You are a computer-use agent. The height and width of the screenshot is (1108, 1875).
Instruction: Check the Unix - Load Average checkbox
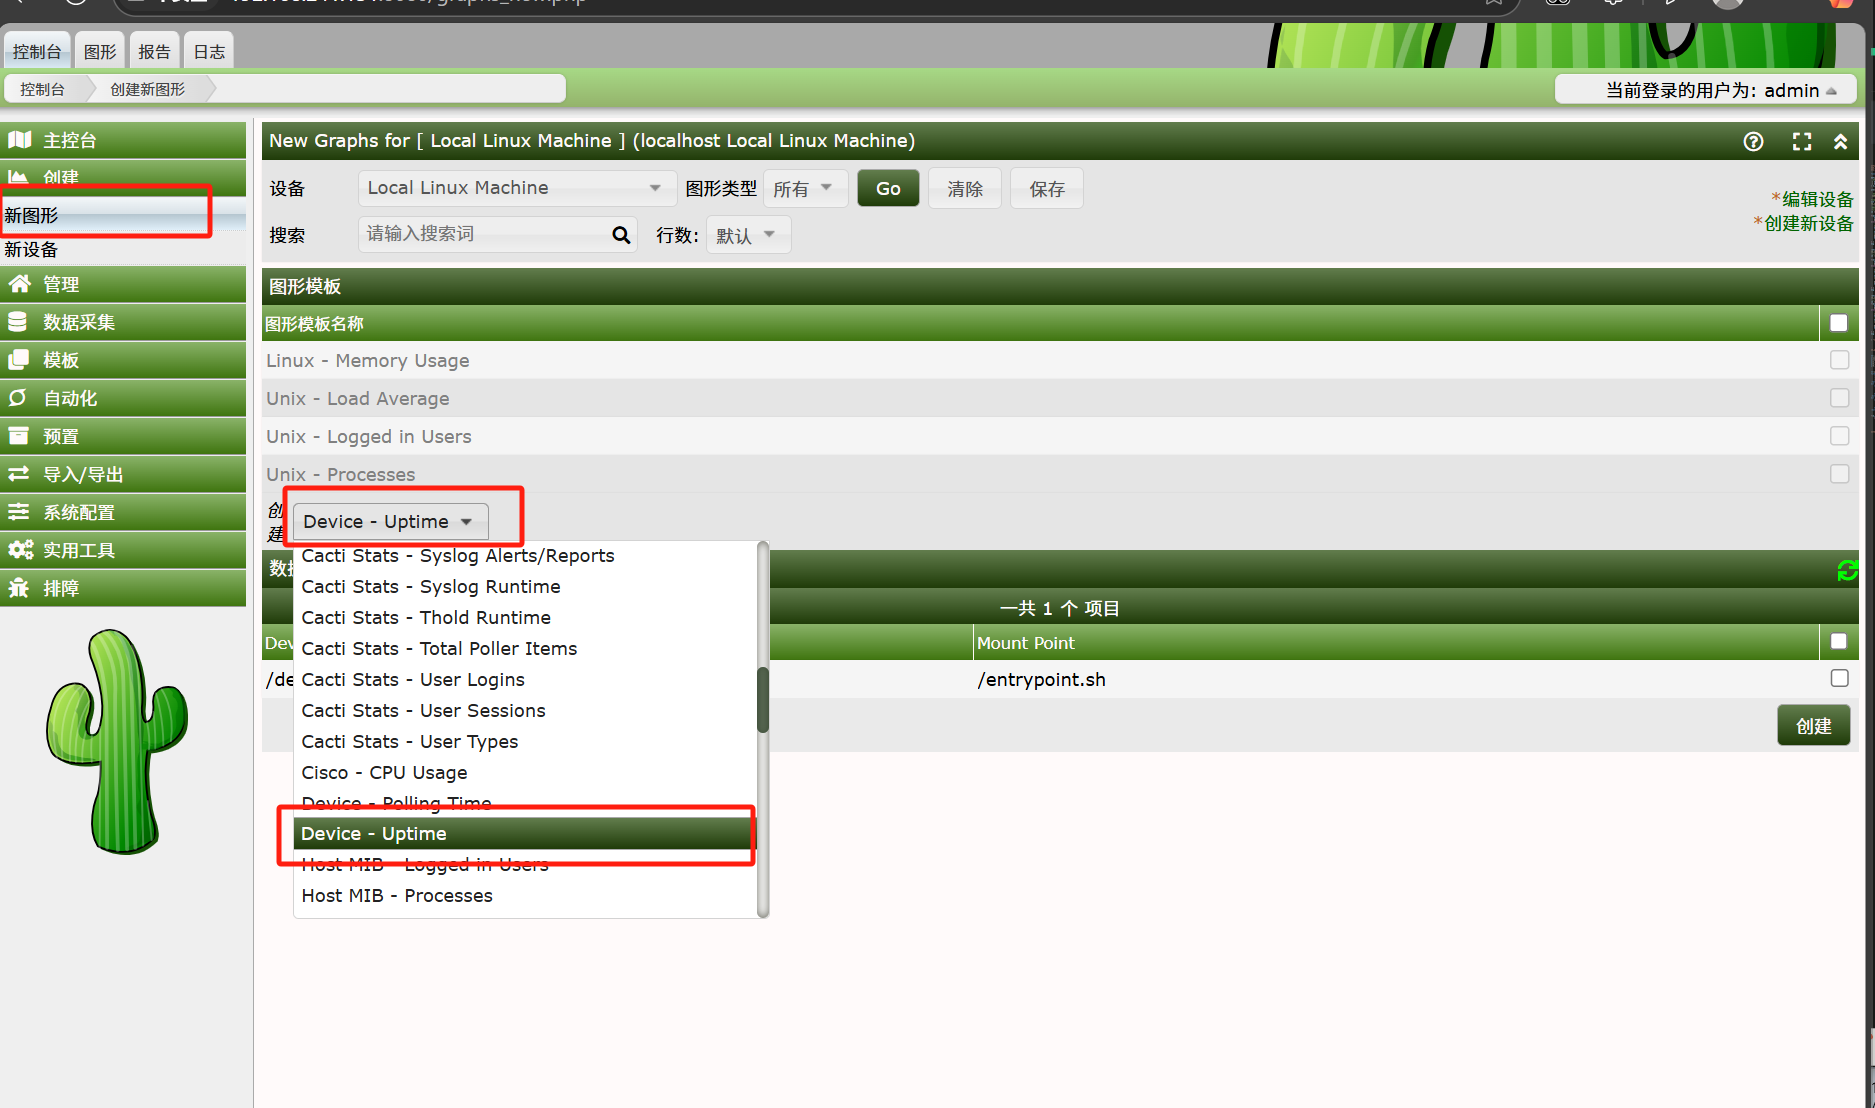coord(1839,398)
